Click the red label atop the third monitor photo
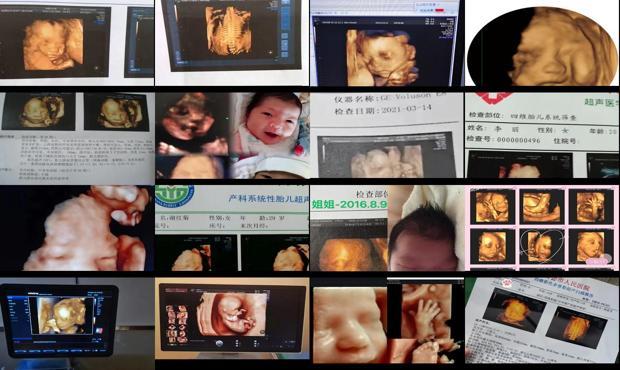 (x=439, y=10)
